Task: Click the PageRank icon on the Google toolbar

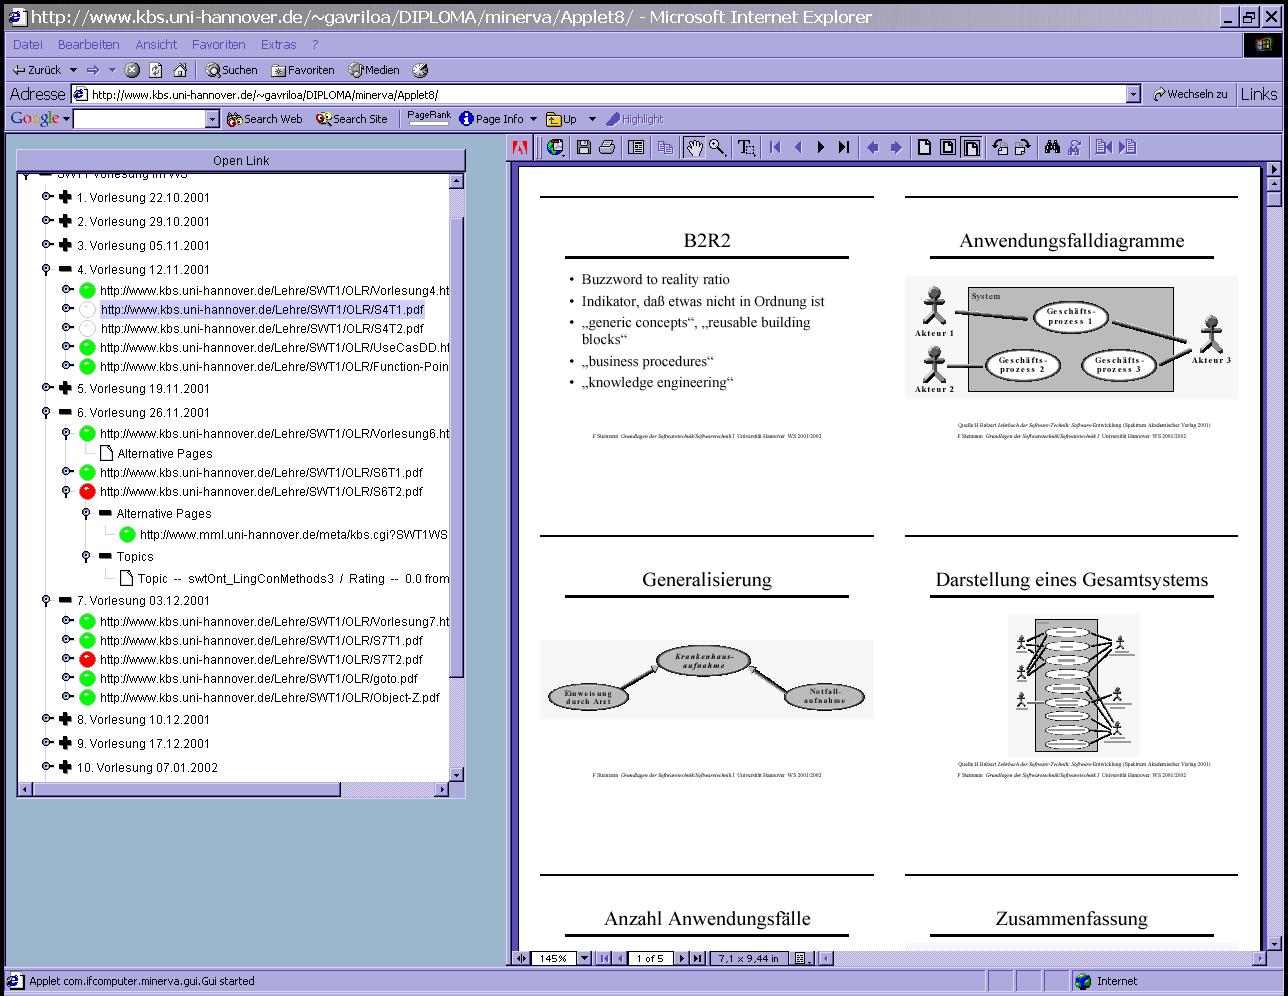Action: (x=428, y=116)
